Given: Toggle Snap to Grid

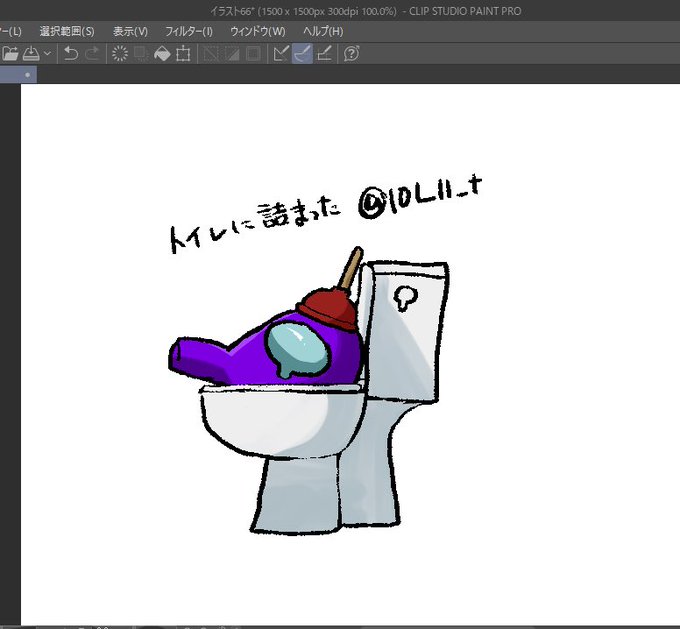Looking at the screenshot, I should pyautogui.click(x=324, y=54).
